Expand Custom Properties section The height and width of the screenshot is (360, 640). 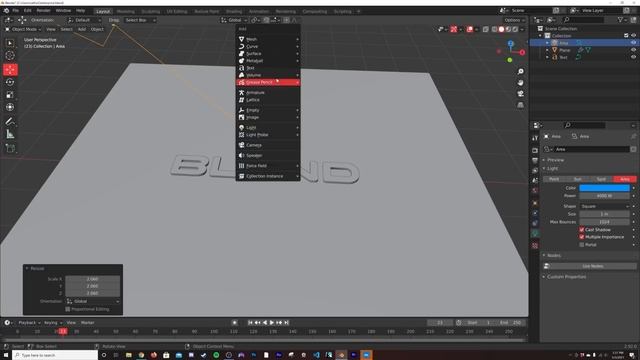566,277
